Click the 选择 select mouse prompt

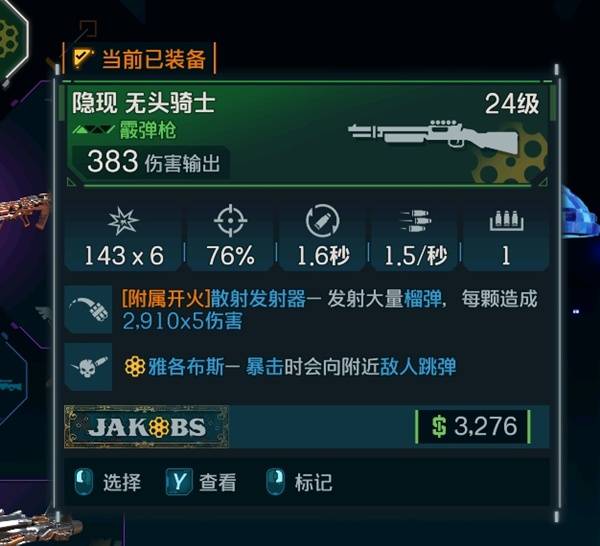108,482
